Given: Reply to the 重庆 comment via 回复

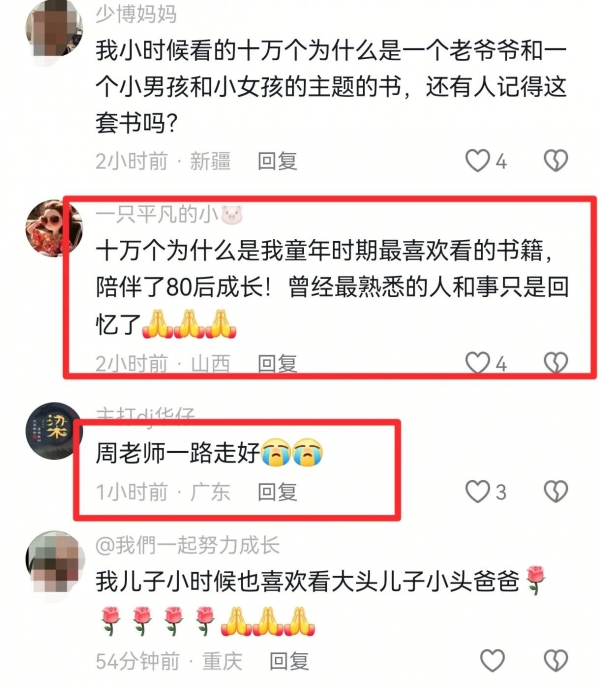Looking at the screenshot, I should click(x=289, y=661).
